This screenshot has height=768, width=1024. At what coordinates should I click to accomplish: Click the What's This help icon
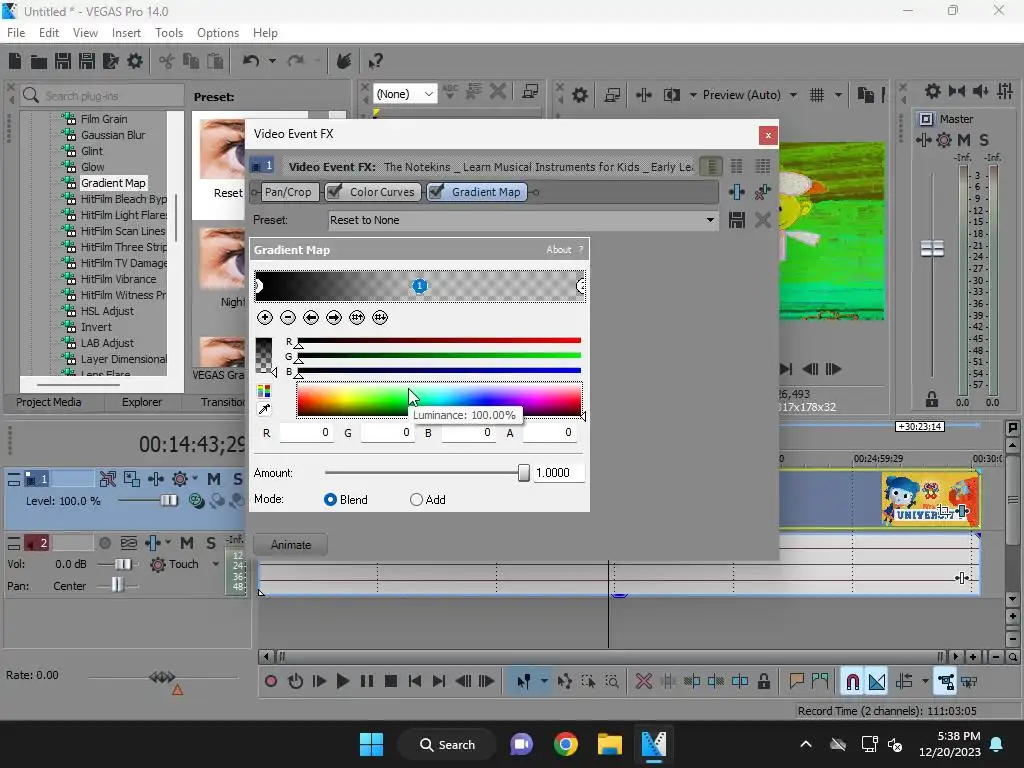pyautogui.click(x=375, y=61)
